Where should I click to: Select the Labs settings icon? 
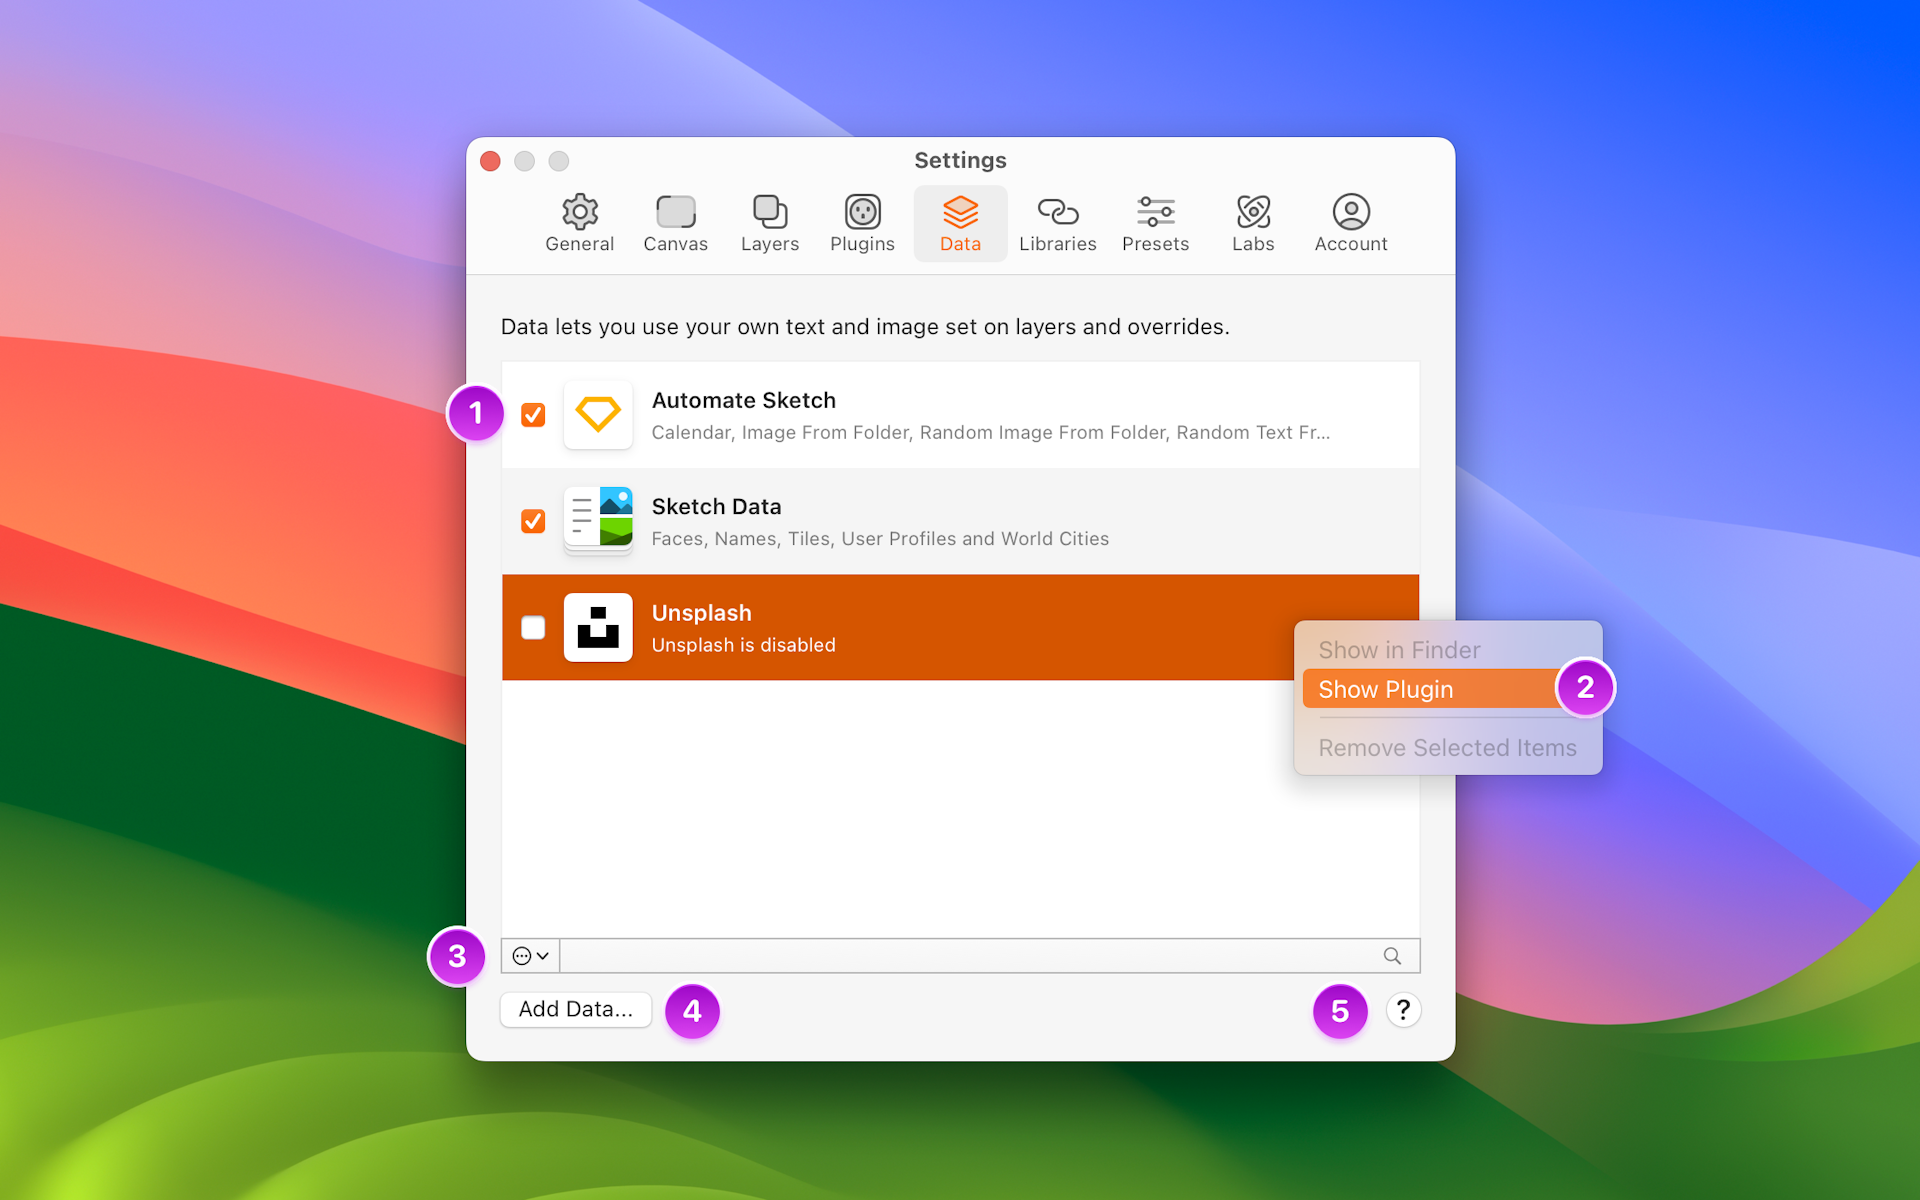1253,213
